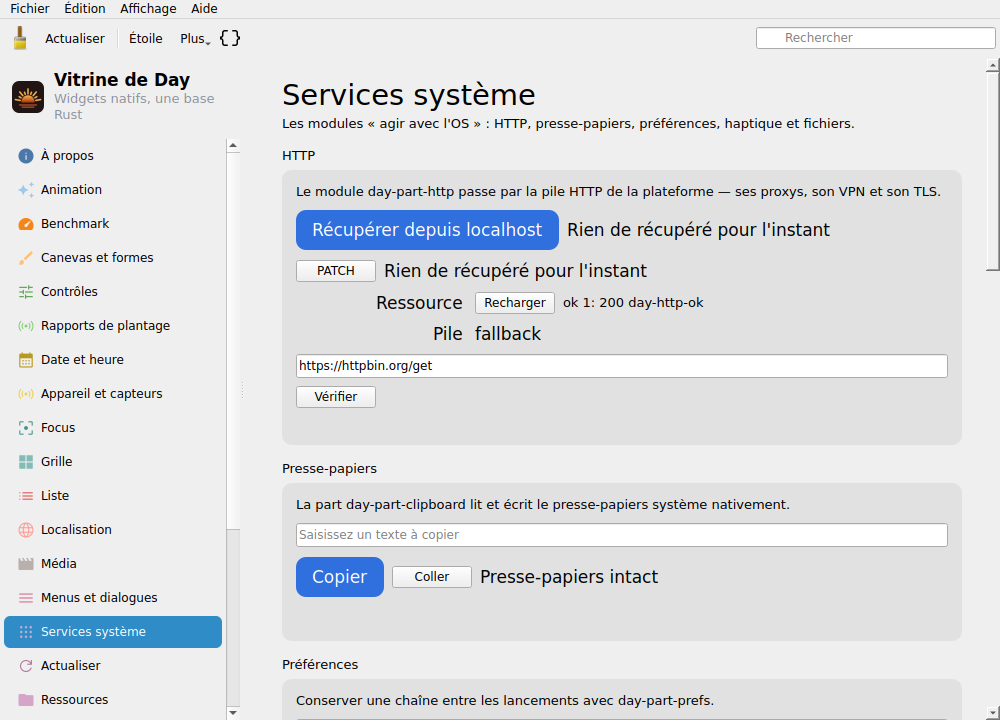This screenshot has width=1000, height=720.
Task: Open the Édition menu
Action: pos(85,8)
